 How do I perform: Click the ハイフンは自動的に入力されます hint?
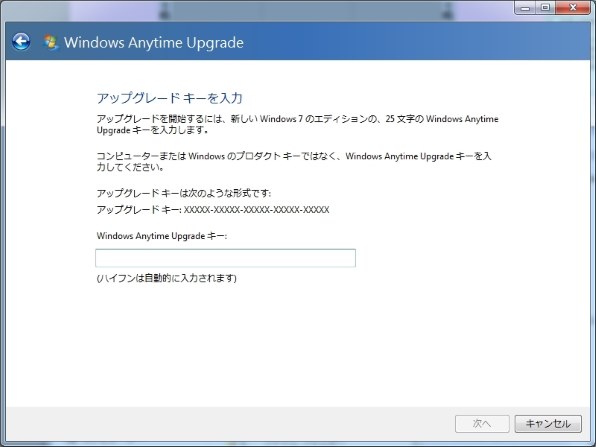point(166,278)
